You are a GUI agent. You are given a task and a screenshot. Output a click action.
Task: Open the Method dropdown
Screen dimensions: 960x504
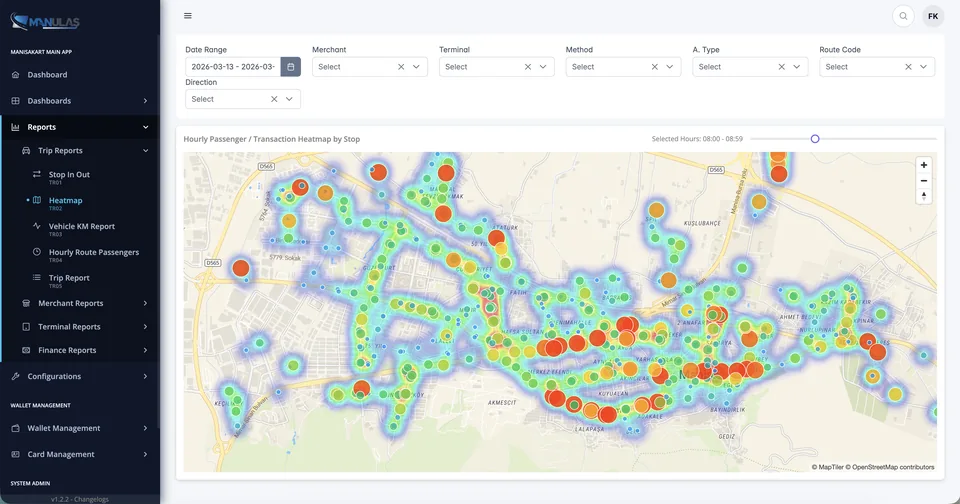point(670,67)
